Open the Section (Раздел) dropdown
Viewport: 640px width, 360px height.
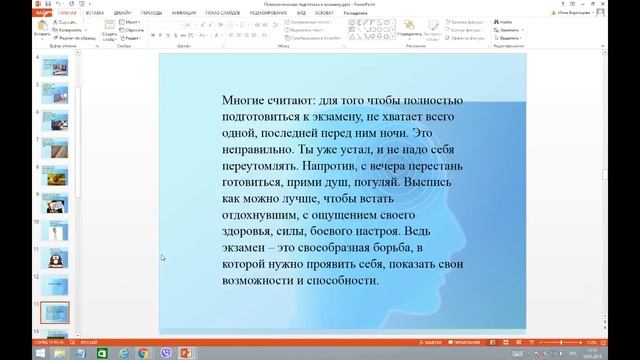pyautogui.click(x=131, y=38)
